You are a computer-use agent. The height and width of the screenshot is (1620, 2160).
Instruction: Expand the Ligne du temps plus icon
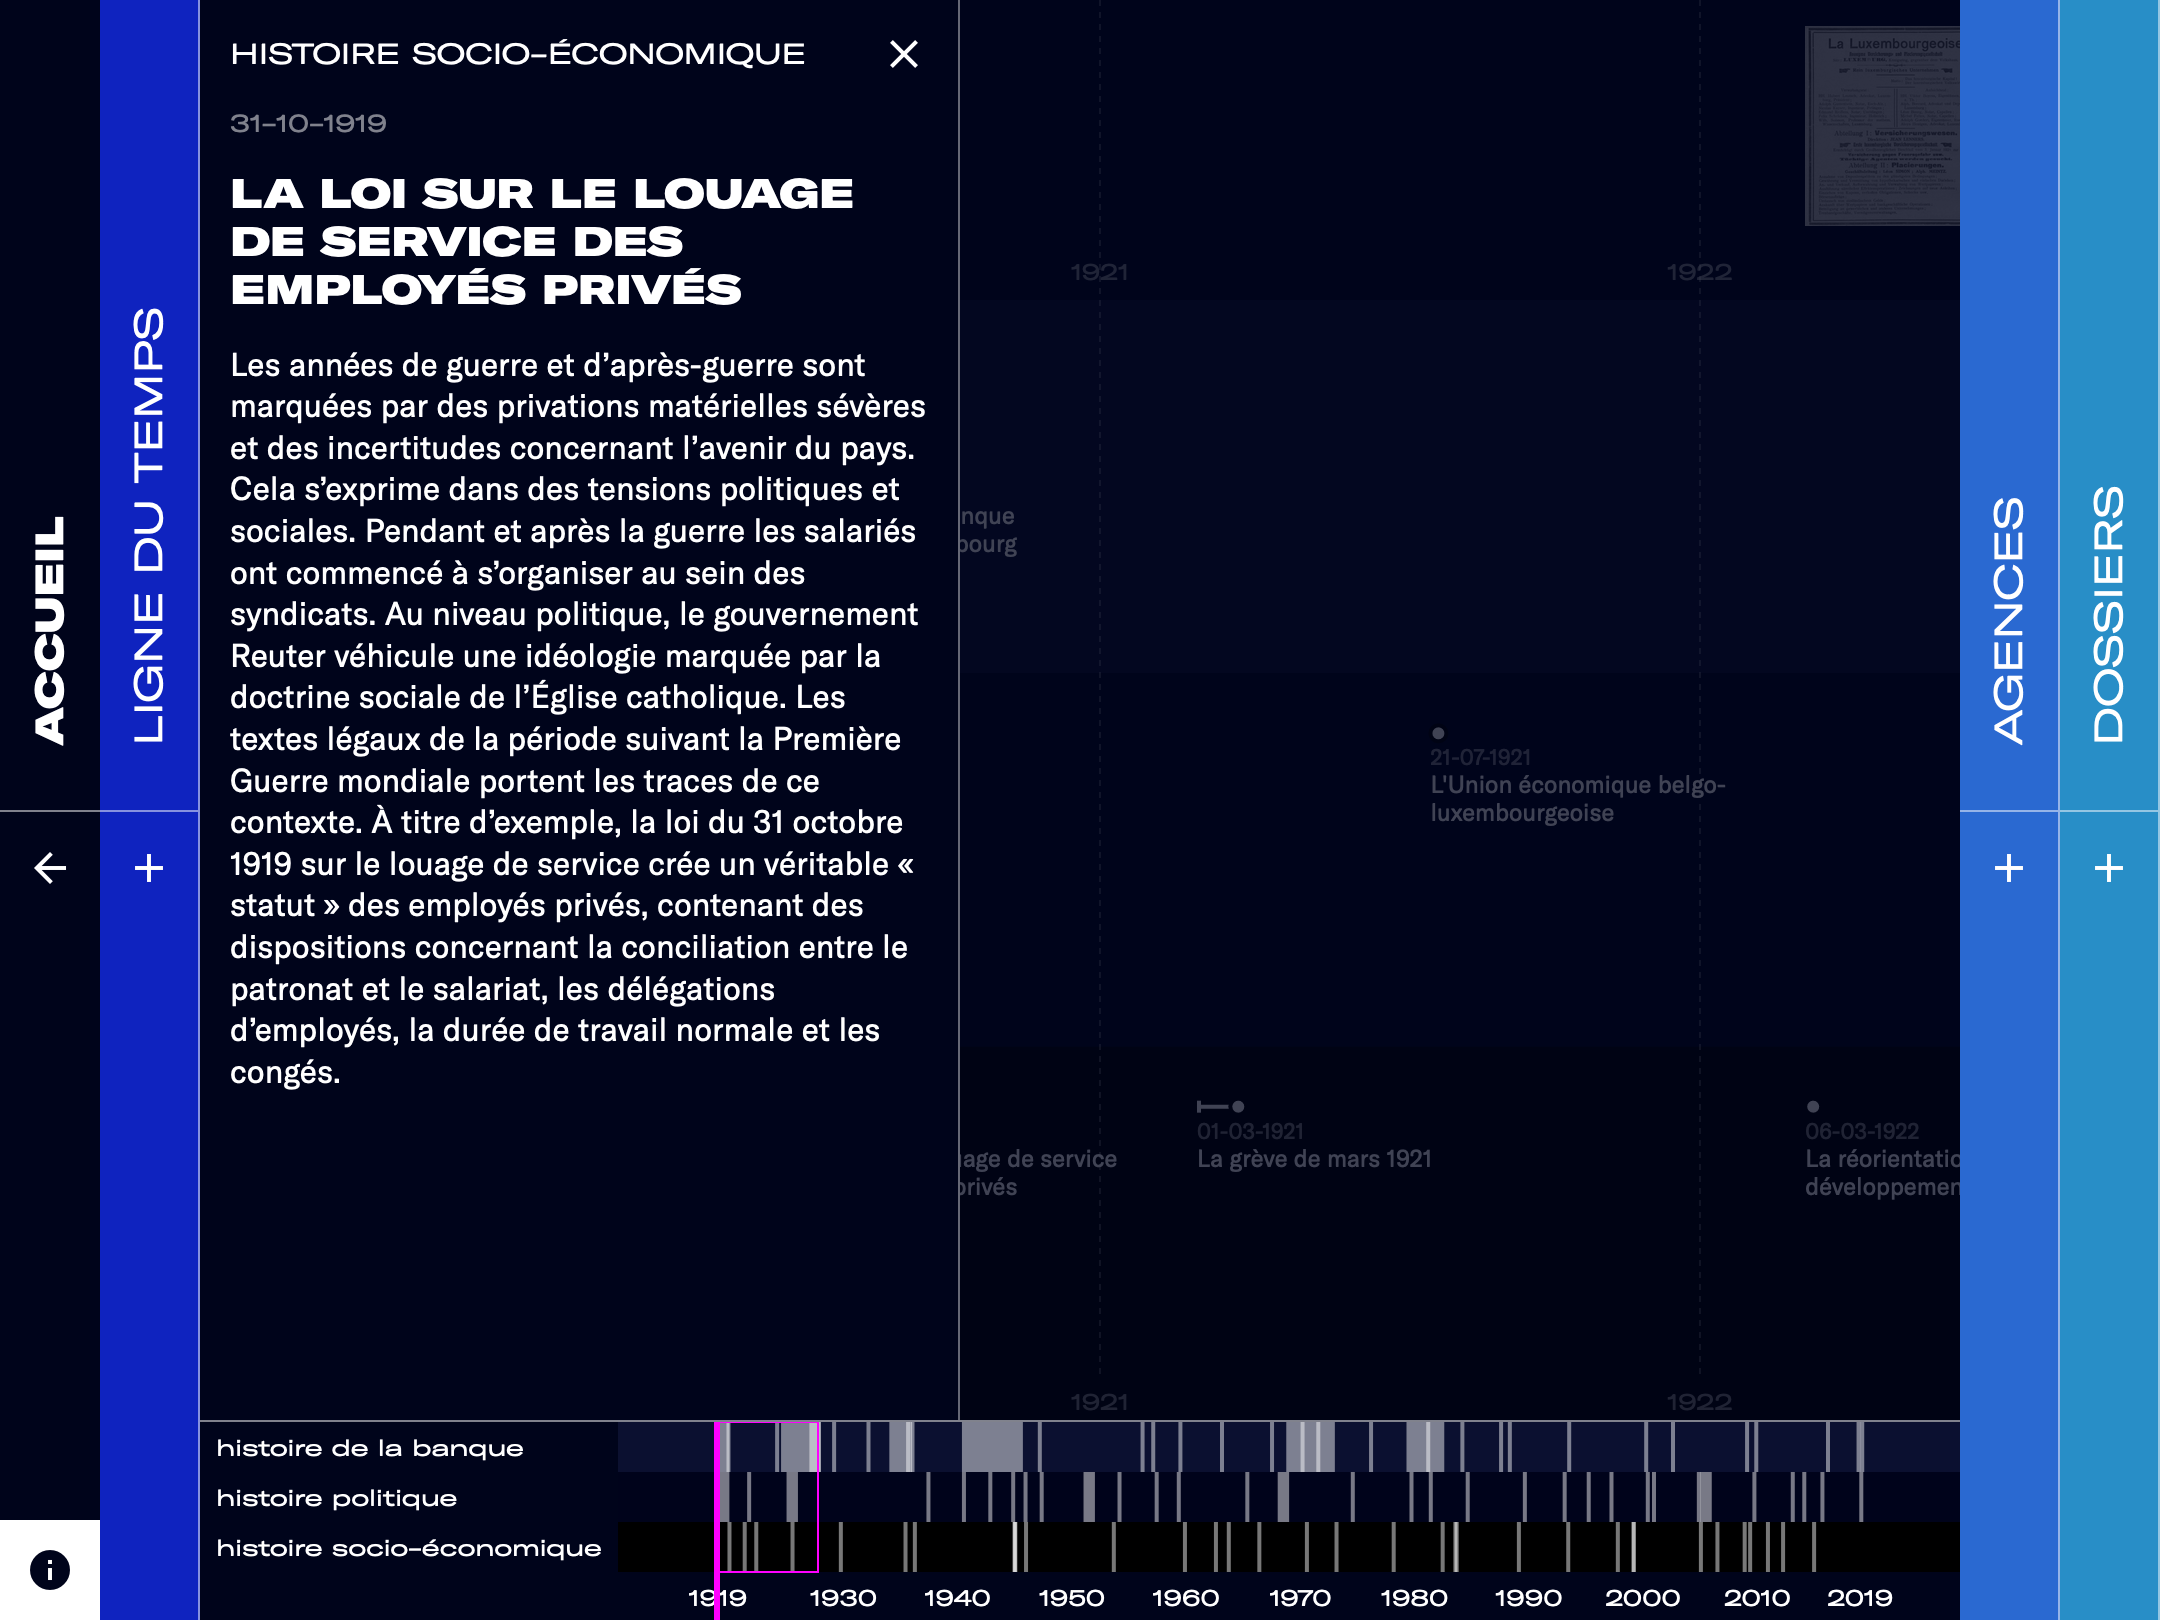tap(149, 867)
